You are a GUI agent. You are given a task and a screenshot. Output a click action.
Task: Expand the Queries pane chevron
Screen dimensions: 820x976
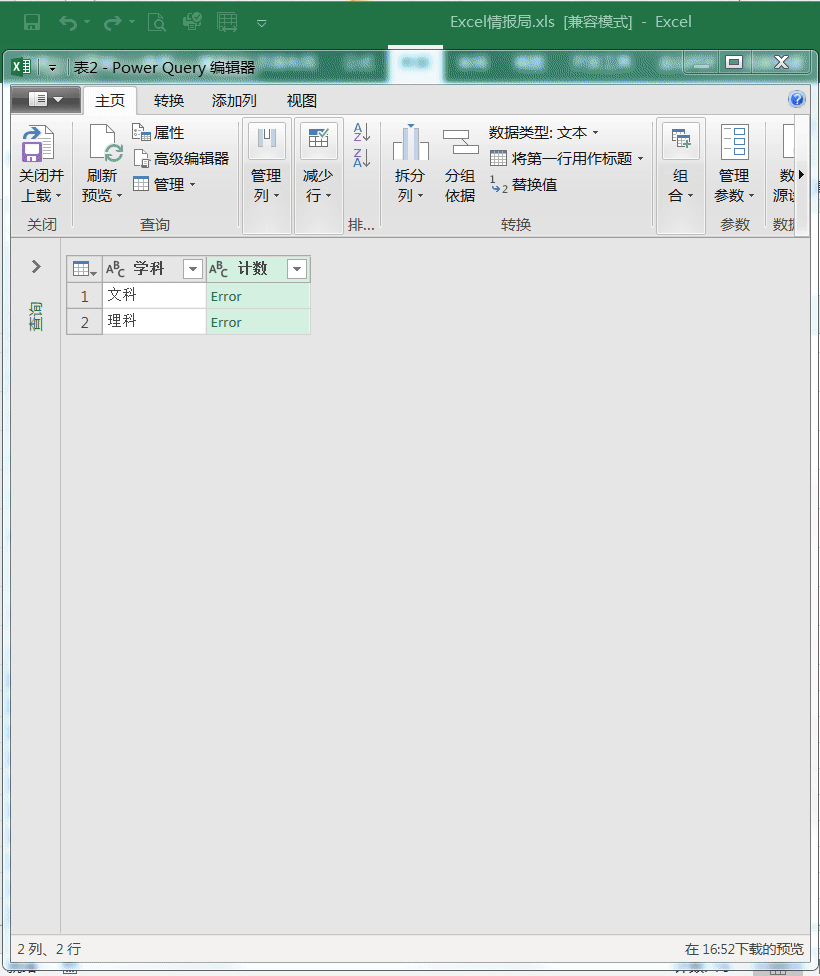coord(36,266)
